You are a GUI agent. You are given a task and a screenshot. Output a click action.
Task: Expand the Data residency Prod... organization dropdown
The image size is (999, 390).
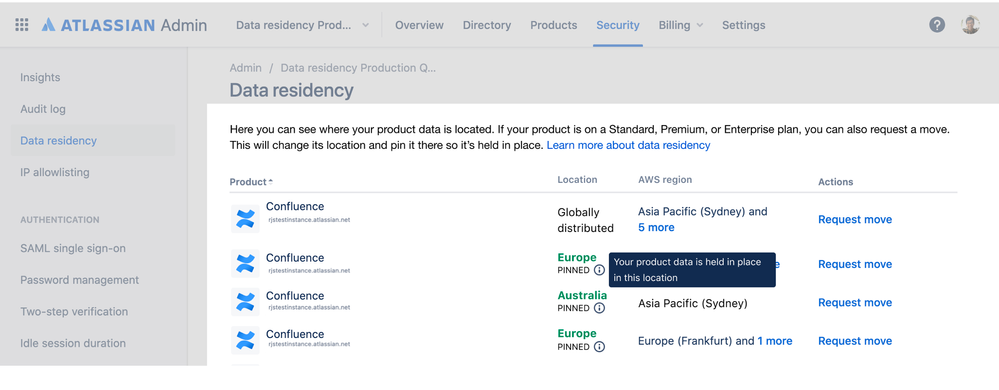click(x=303, y=25)
